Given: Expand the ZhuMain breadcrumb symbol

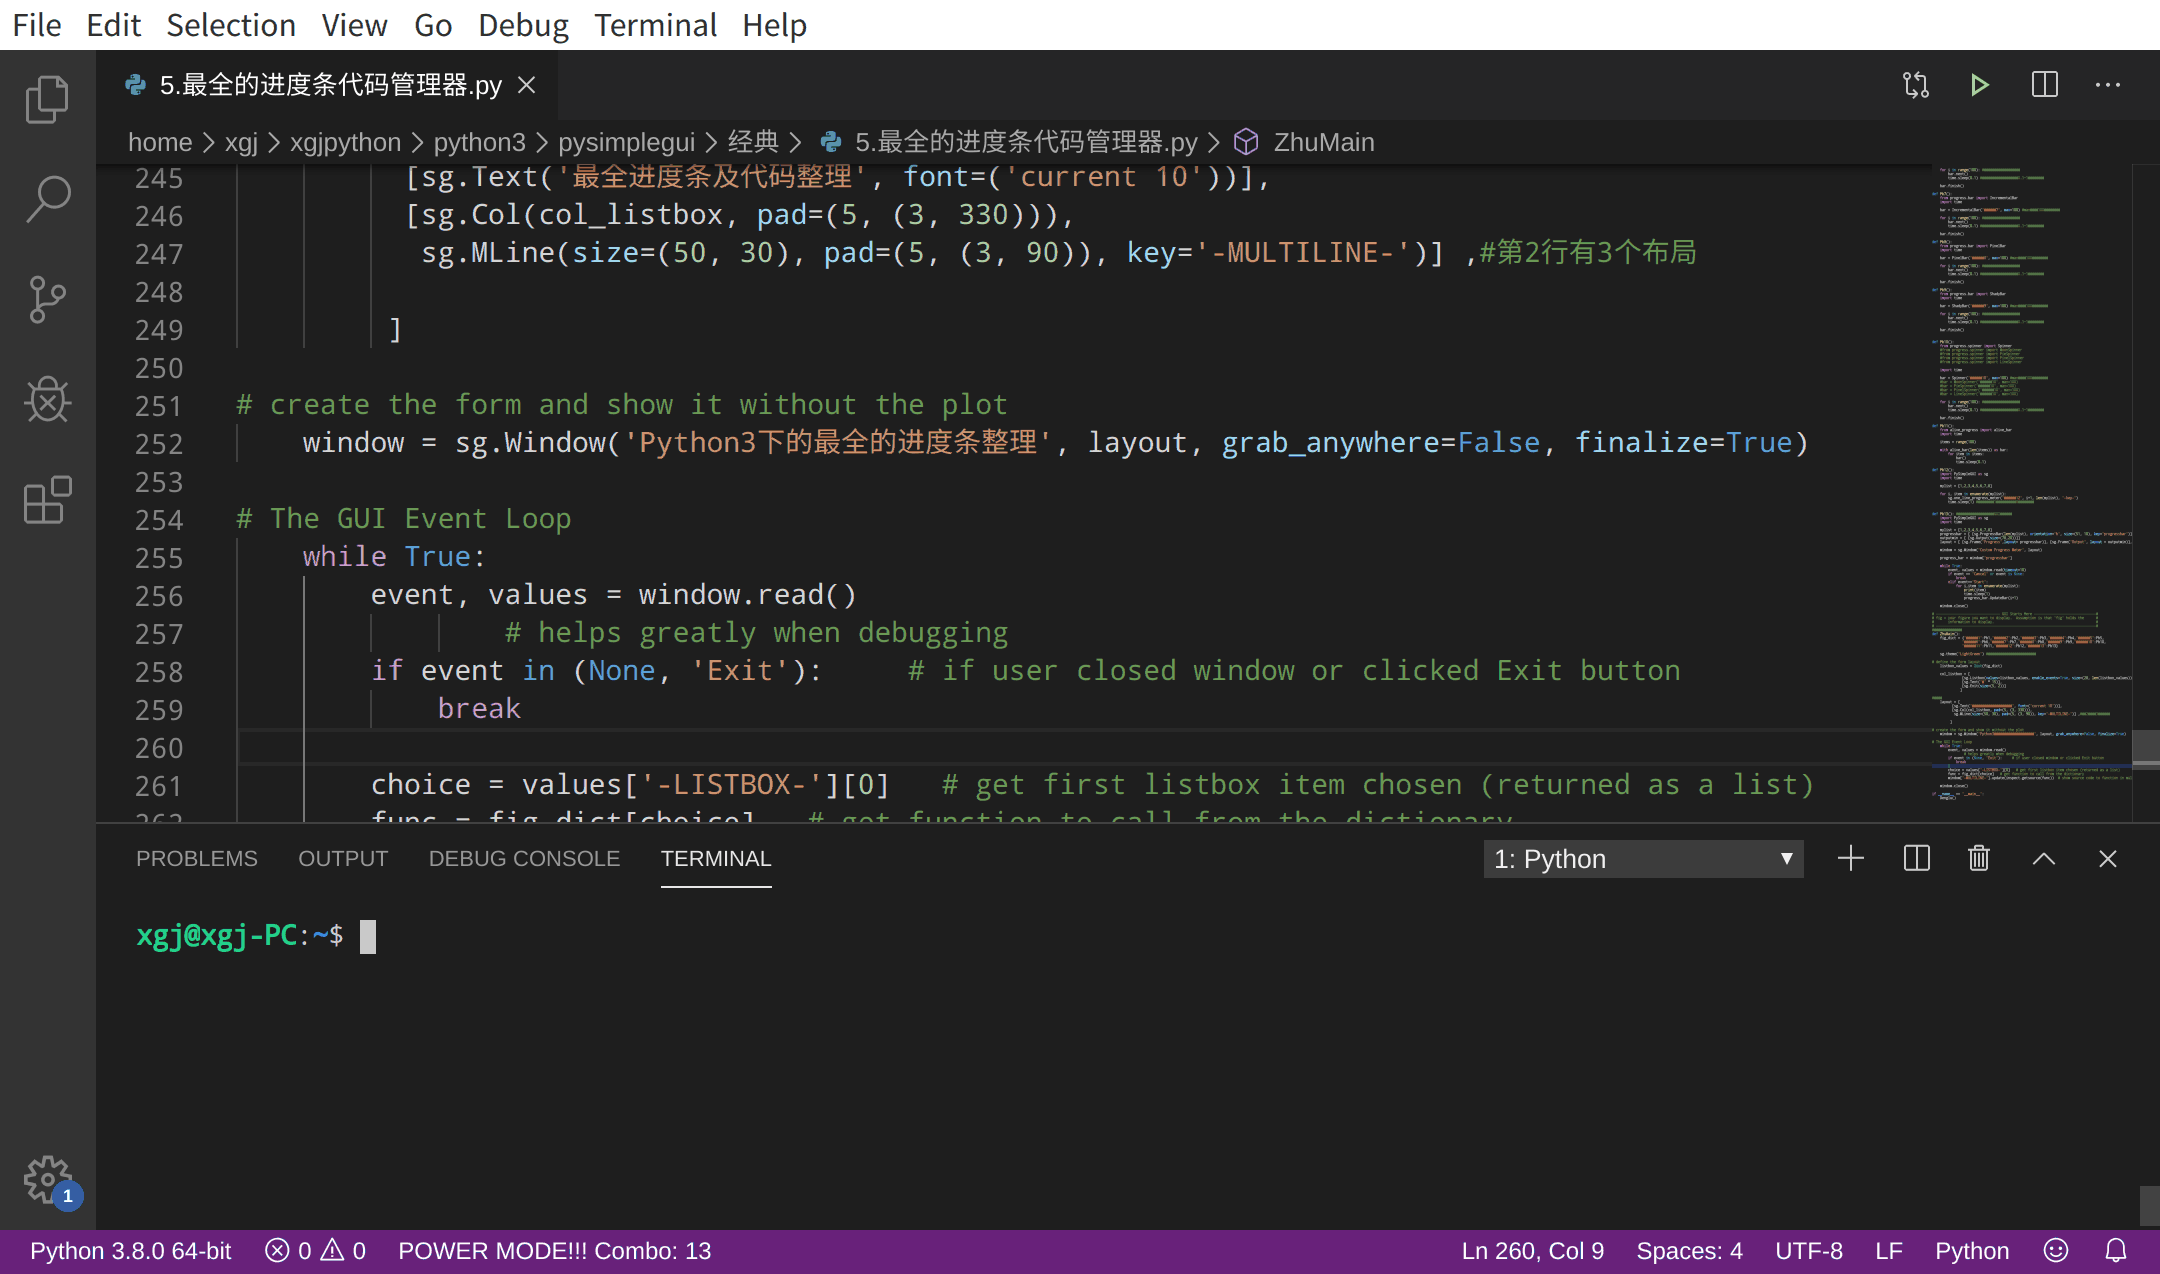Looking at the screenshot, I should click(1322, 142).
